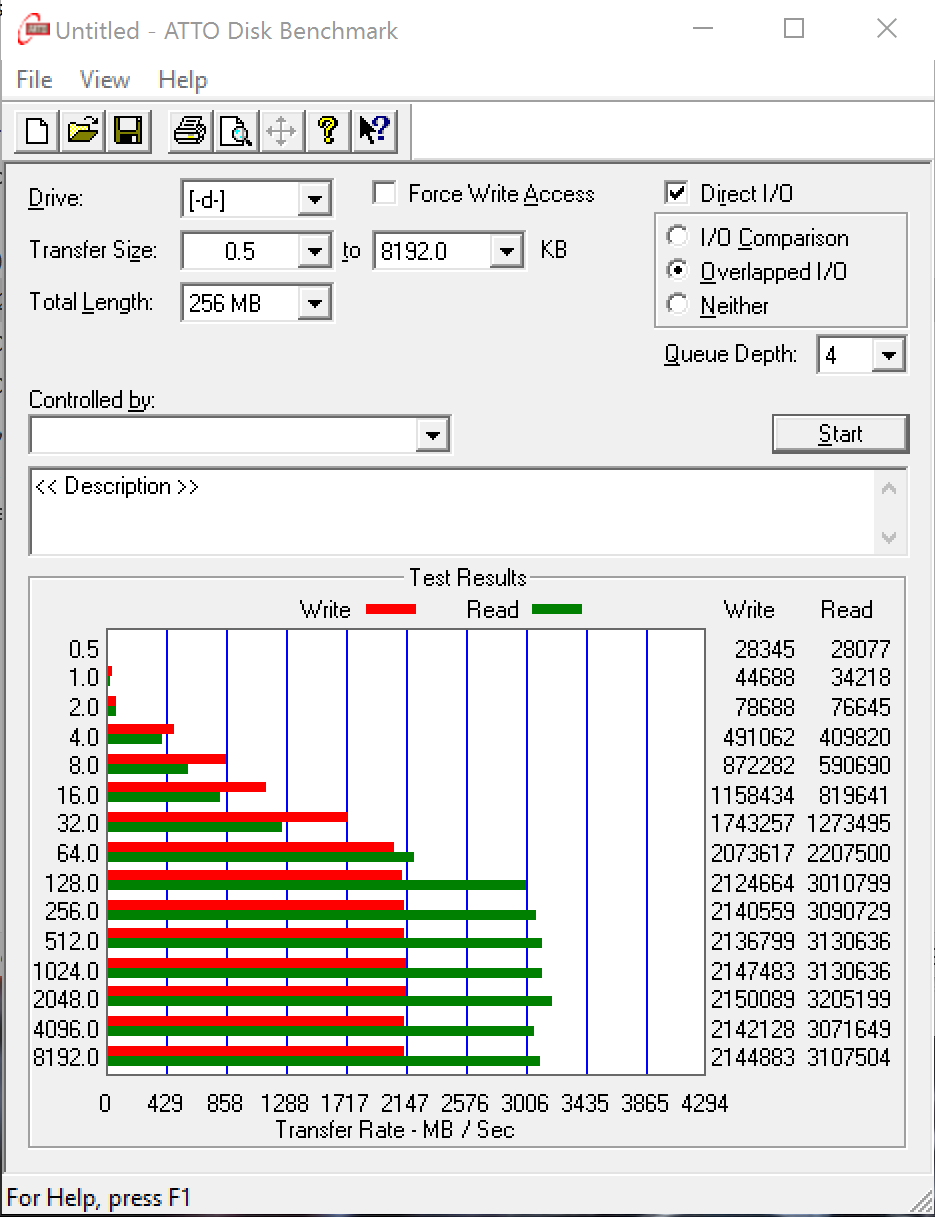
Task: Click write value 28345
Action: coord(764,649)
